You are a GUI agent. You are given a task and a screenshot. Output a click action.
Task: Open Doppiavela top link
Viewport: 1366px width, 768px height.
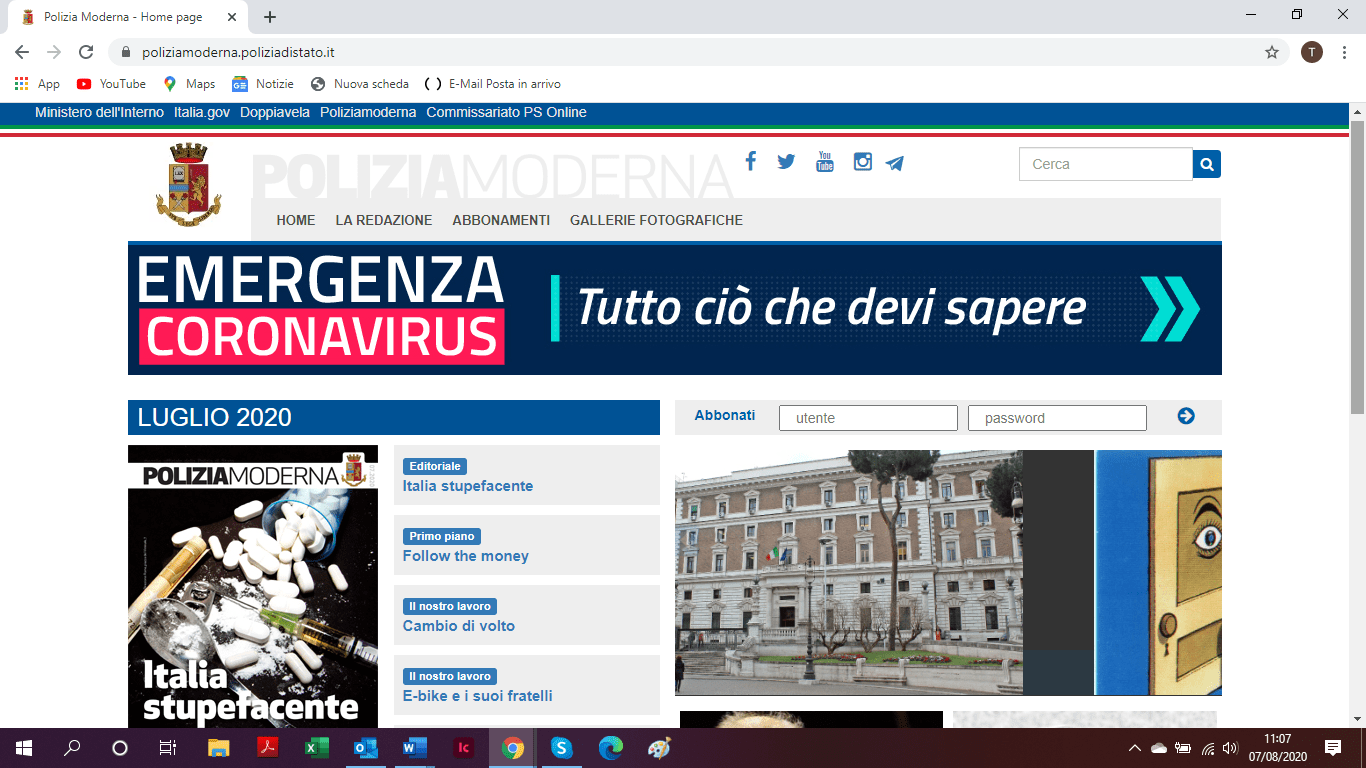[275, 112]
